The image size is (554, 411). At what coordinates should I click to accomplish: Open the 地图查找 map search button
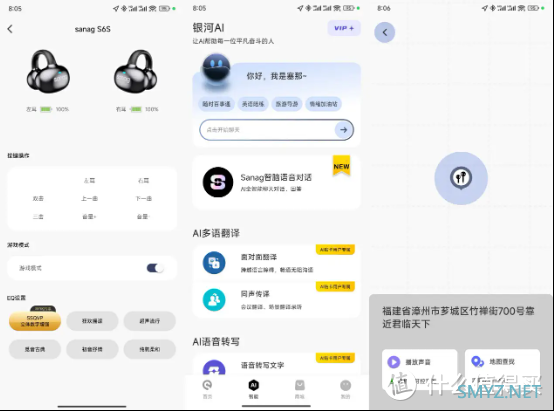coord(502,362)
